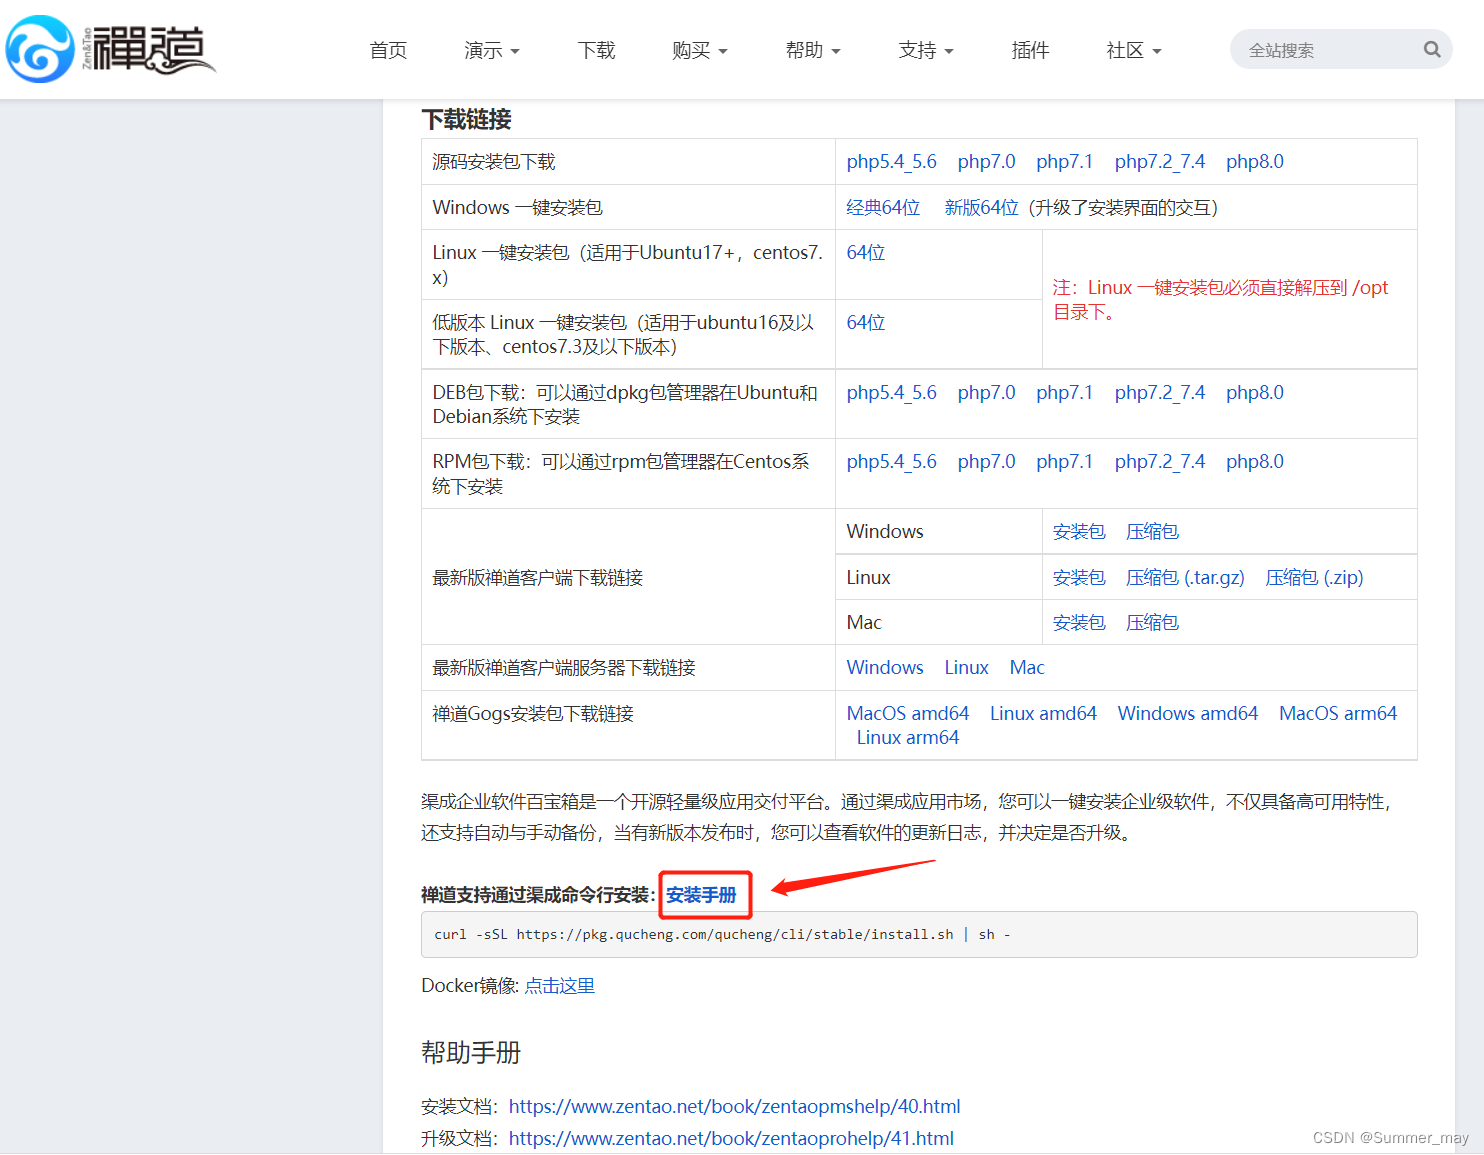Click the 下载链接 heading

click(x=466, y=120)
